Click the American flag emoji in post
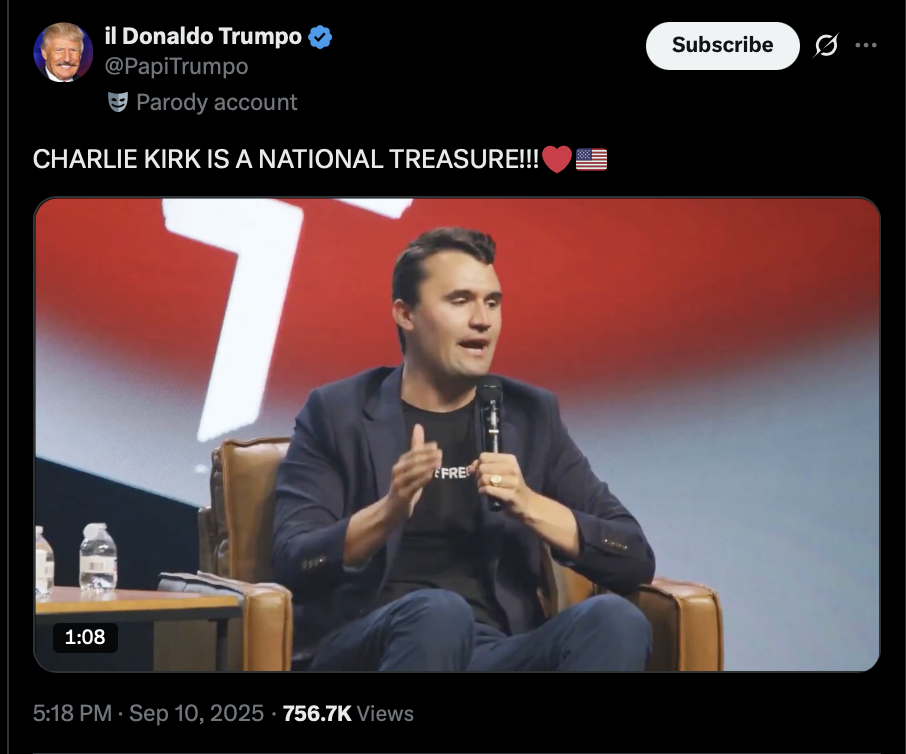Image resolution: width=906 pixels, height=754 pixels. coord(592,159)
